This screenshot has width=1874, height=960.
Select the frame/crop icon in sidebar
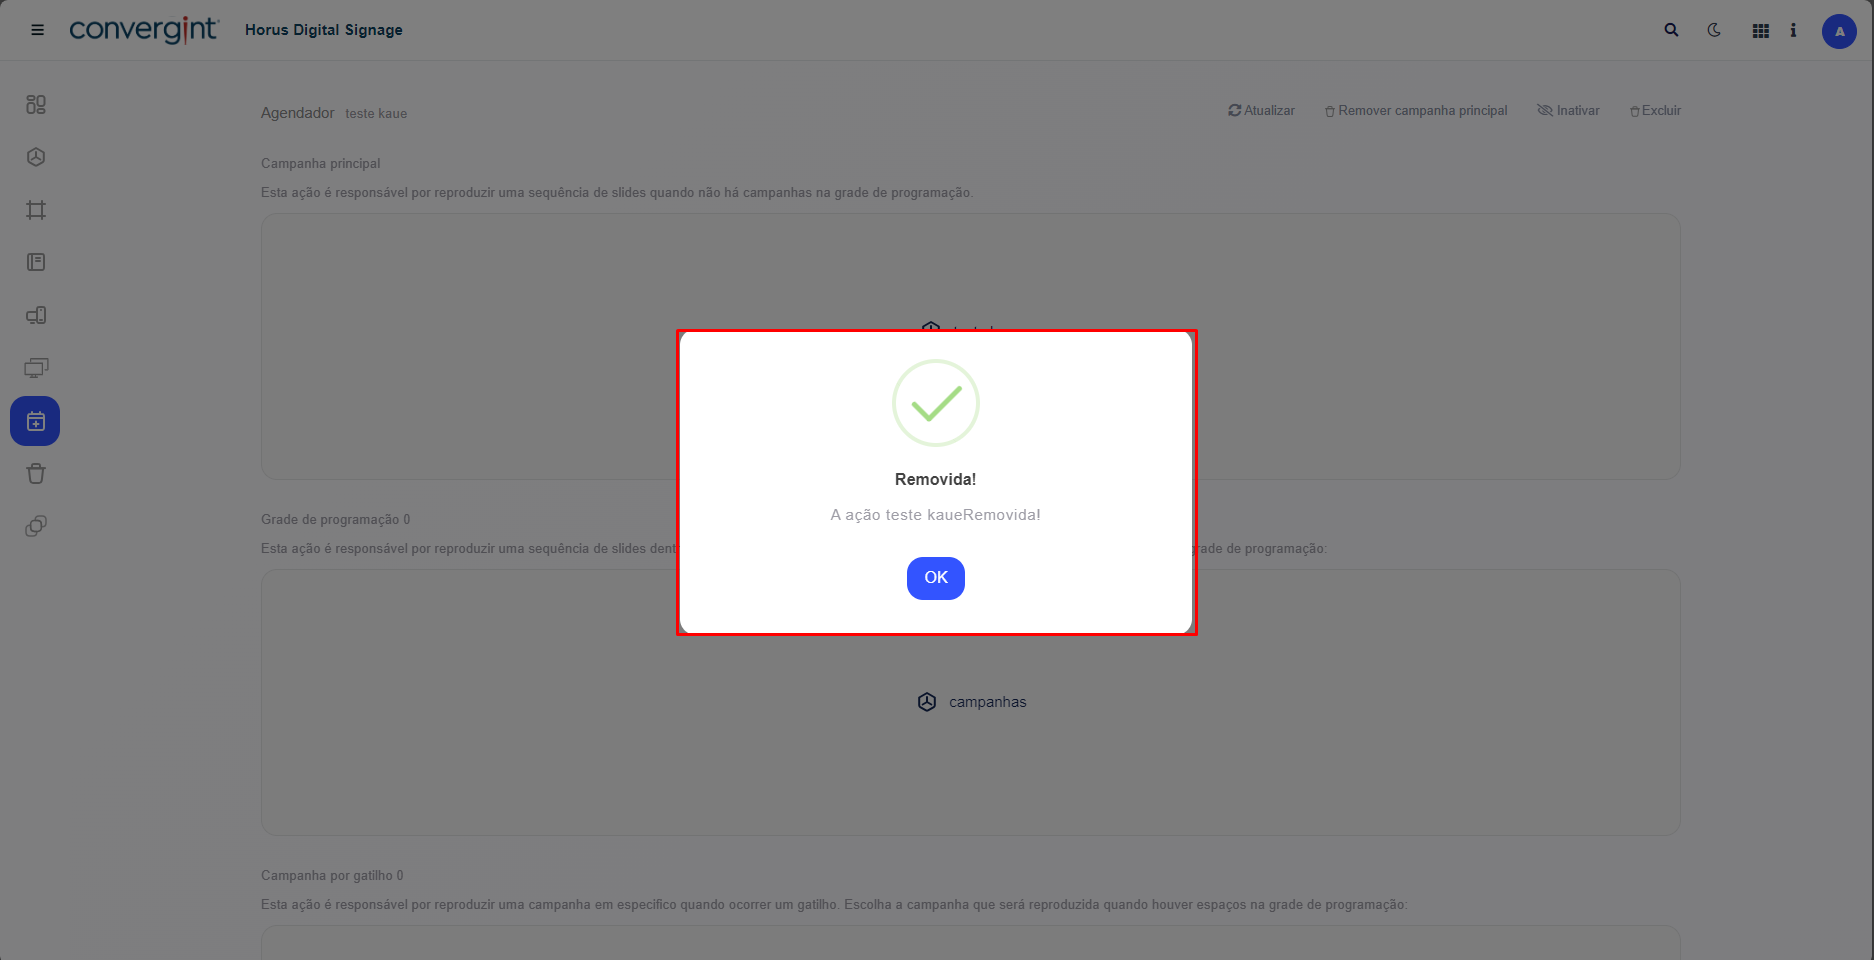[x=36, y=210]
